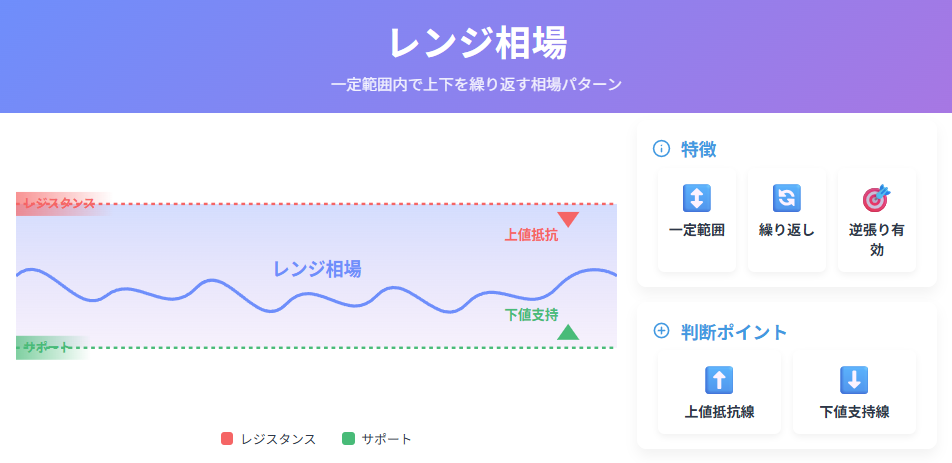Click the up arrow icon above 上値抵抗線
The width and height of the screenshot is (952, 463).
pyautogui.click(x=719, y=380)
